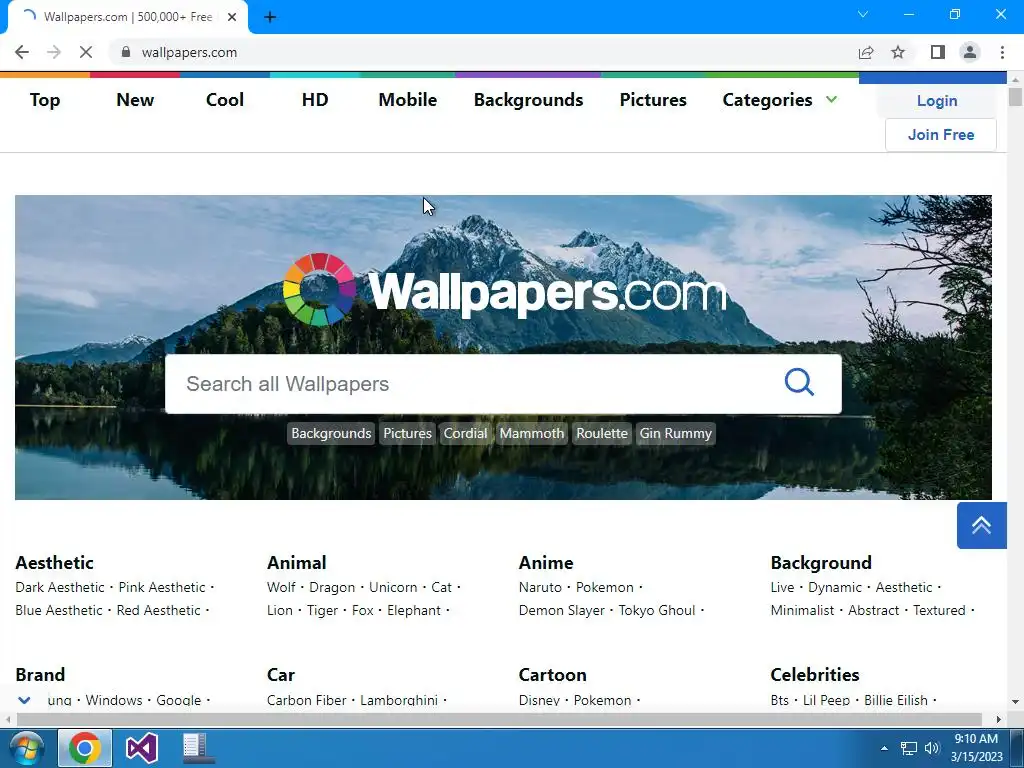Open the clock showing 9:10 AM
The height and width of the screenshot is (768, 1024).
pyautogui.click(x=976, y=748)
